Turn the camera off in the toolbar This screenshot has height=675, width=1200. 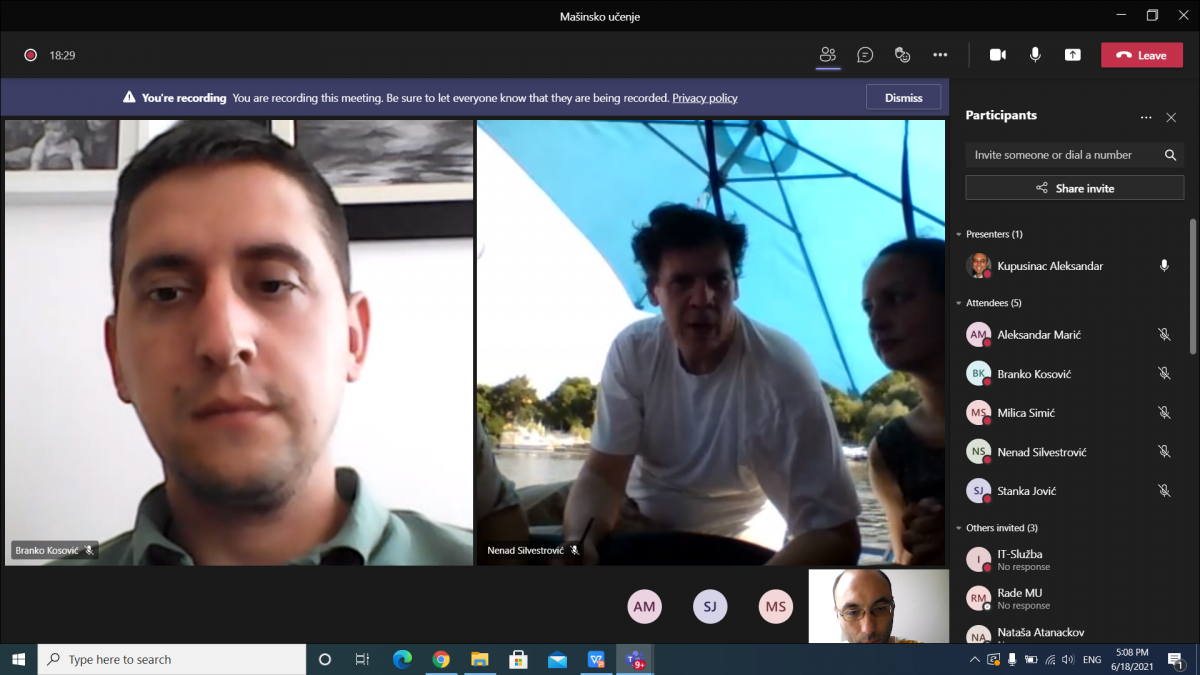(998, 55)
